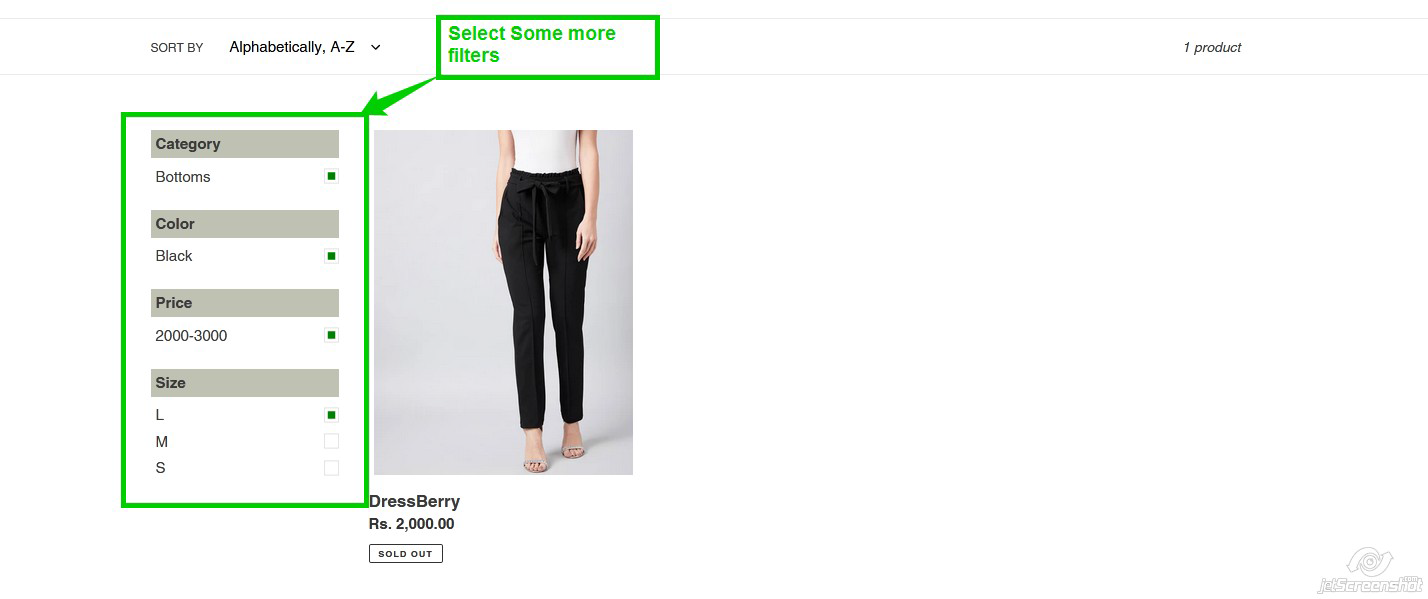Open the DressBerry product title link
This screenshot has width=1428, height=599.
click(x=414, y=501)
